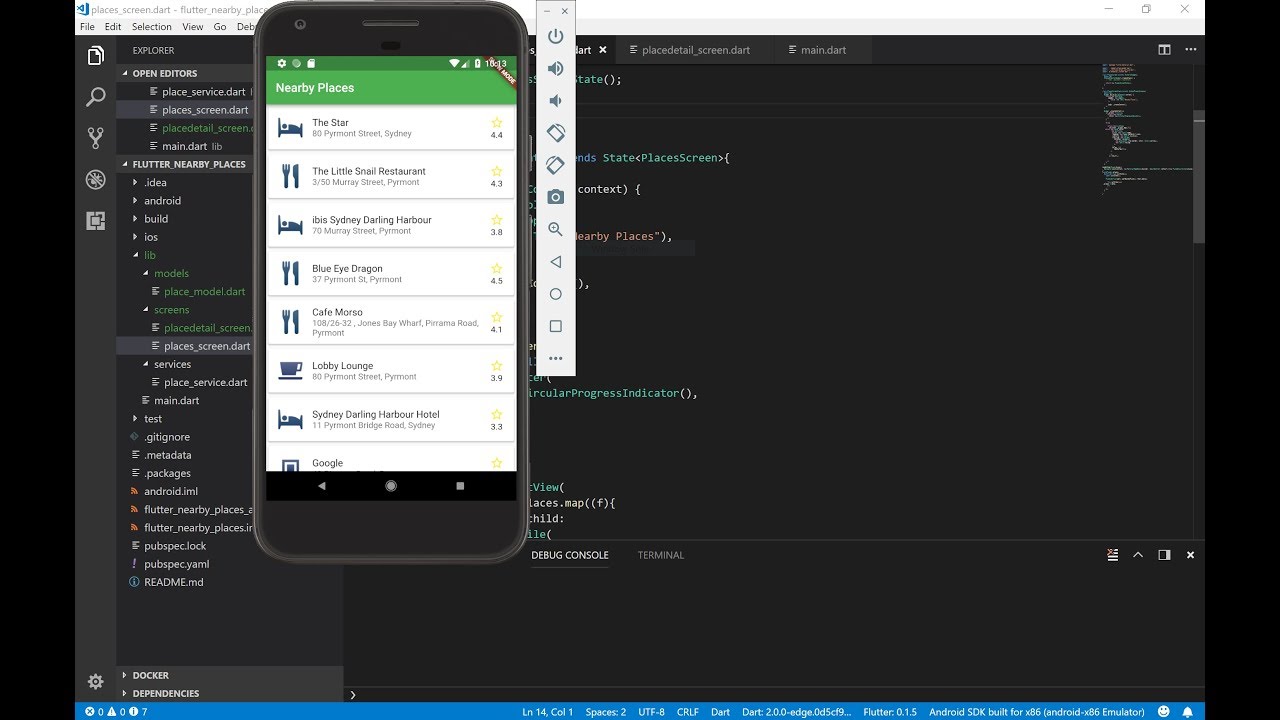Image resolution: width=1280 pixels, height=720 pixels.
Task: Click the UTF-8 encoding in status bar
Action: pos(651,712)
